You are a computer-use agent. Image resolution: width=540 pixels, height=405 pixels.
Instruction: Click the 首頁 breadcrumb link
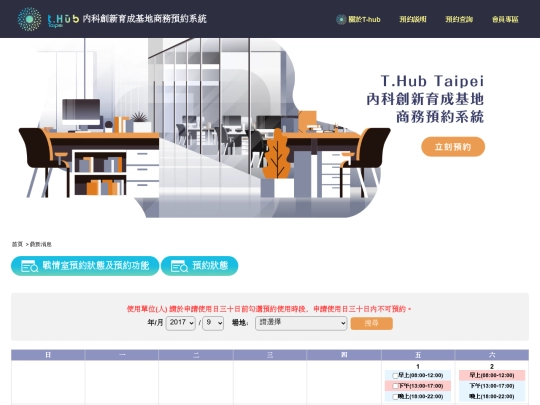coord(17,244)
